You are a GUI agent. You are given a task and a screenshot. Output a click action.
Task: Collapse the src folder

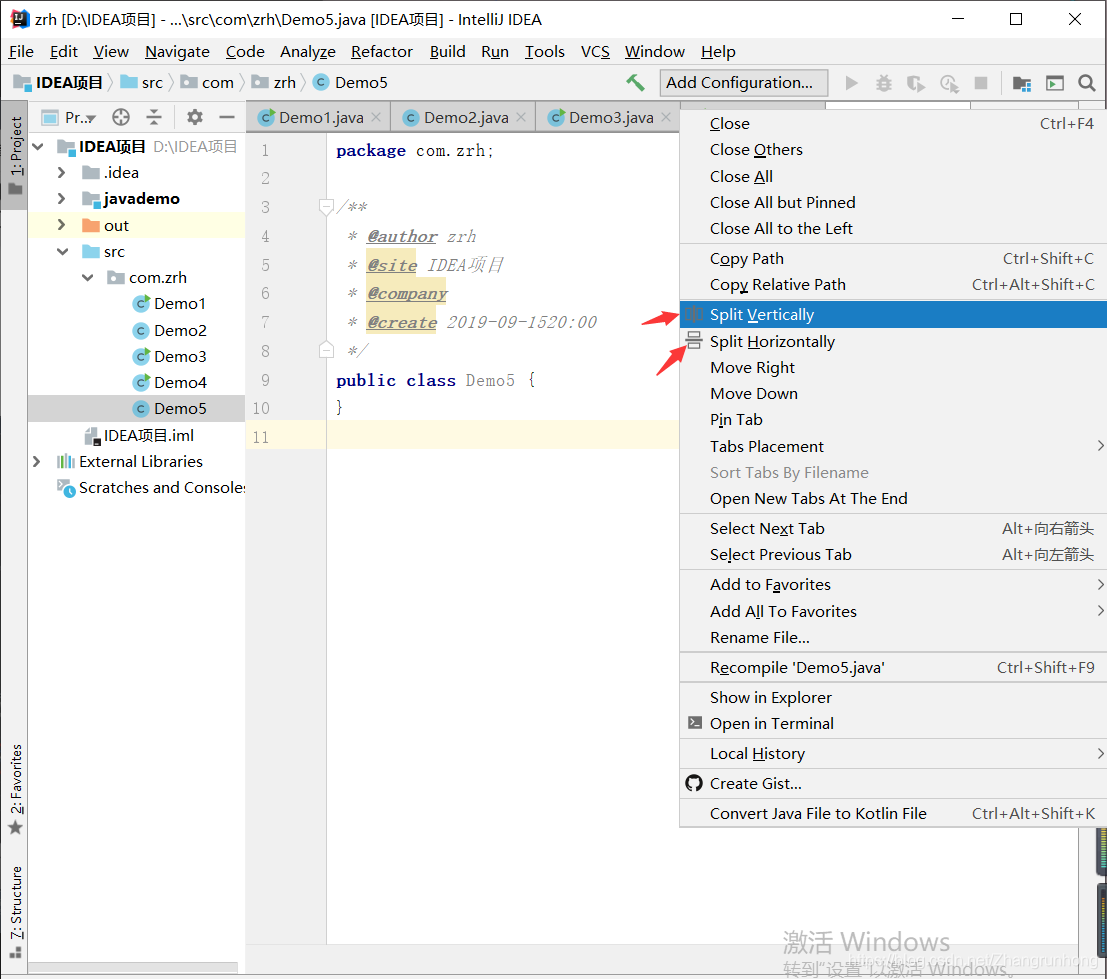[x=63, y=251]
